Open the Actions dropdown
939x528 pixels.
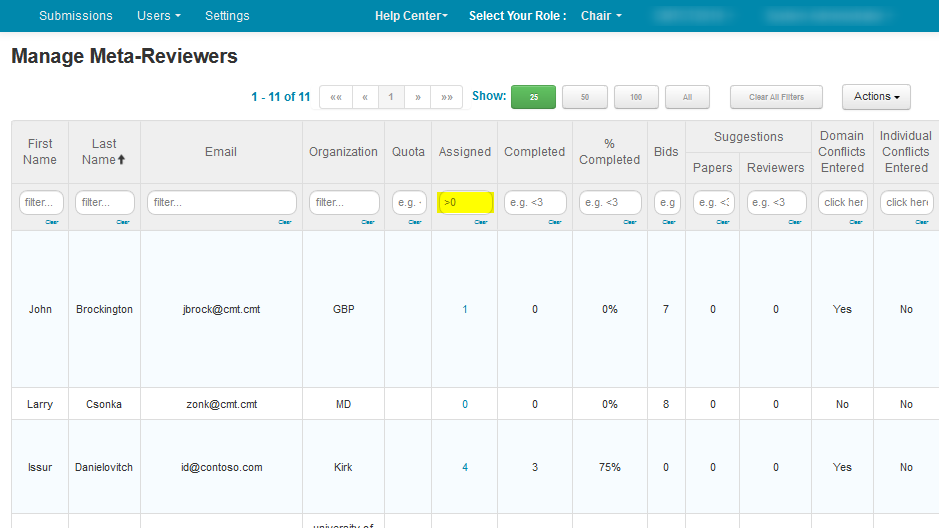876,96
